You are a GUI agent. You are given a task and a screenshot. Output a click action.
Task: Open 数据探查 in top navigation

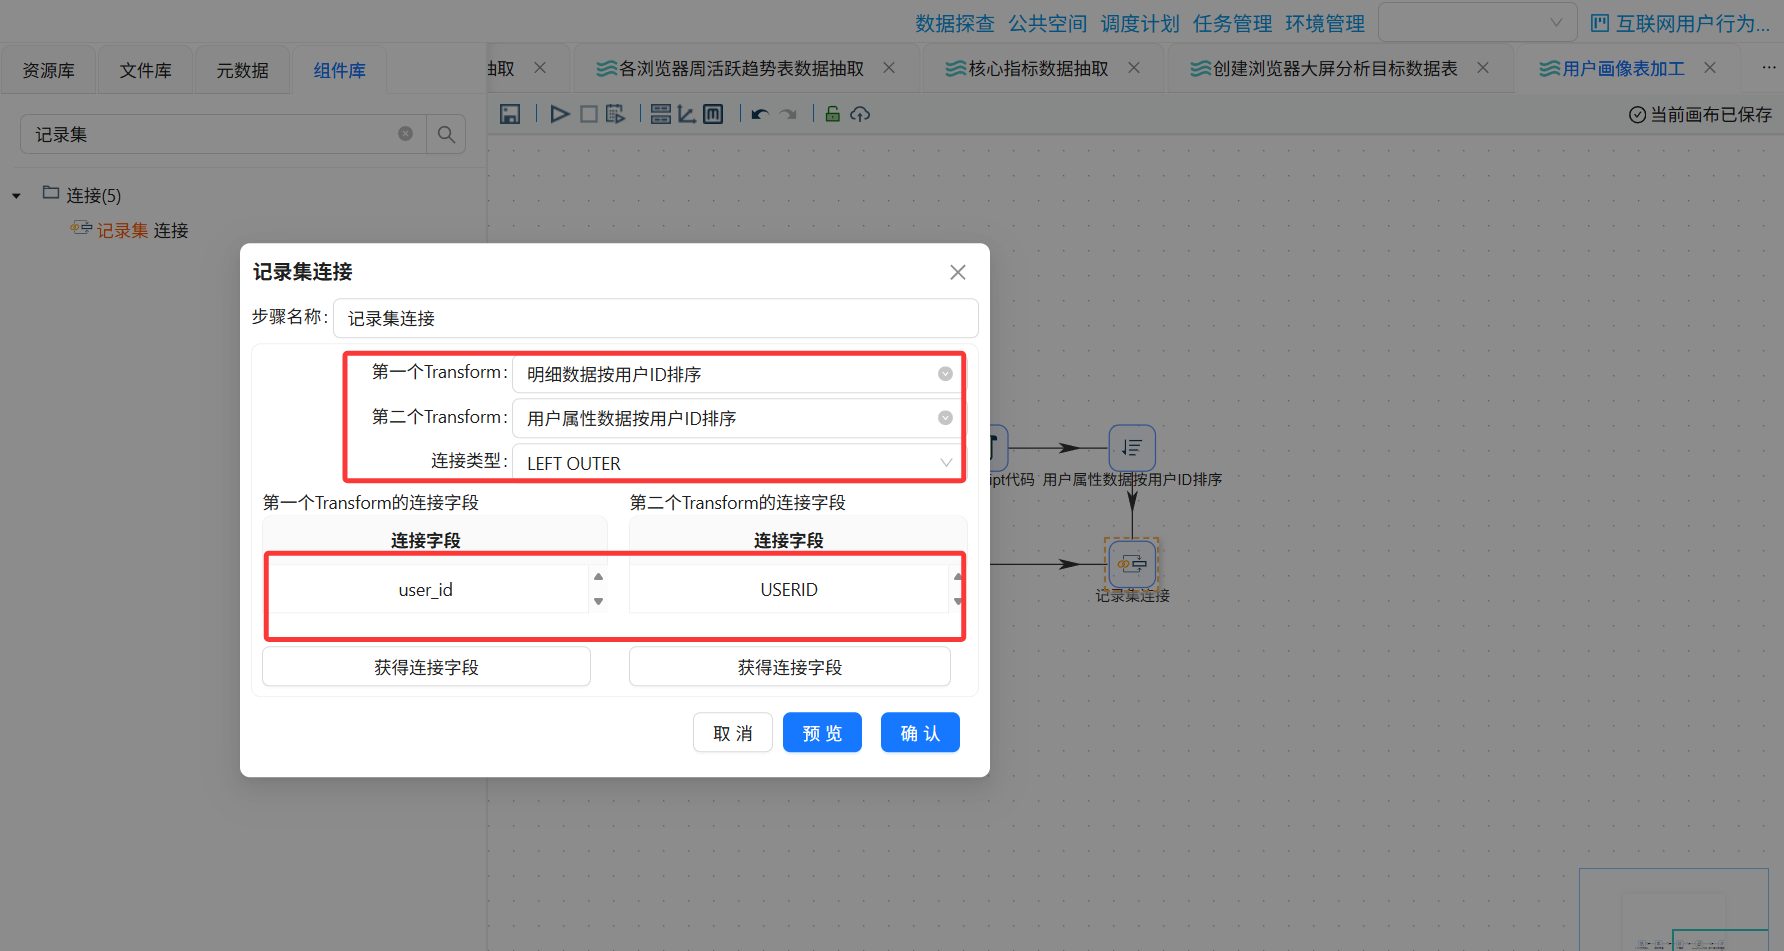click(x=955, y=23)
